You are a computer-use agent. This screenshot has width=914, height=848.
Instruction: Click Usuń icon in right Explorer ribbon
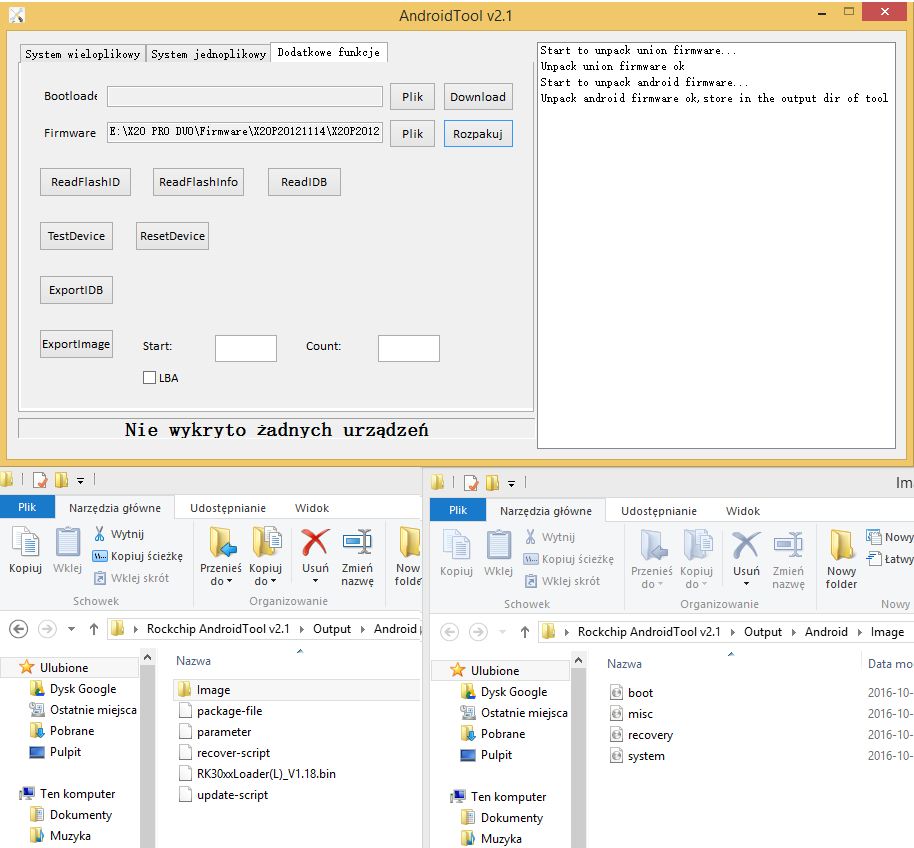coord(746,546)
